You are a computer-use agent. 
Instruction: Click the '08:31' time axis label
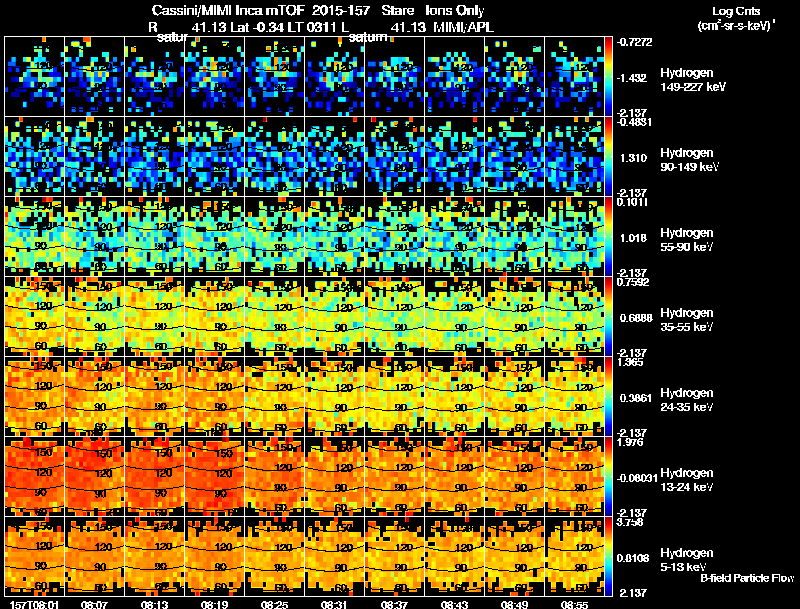(x=334, y=604)
